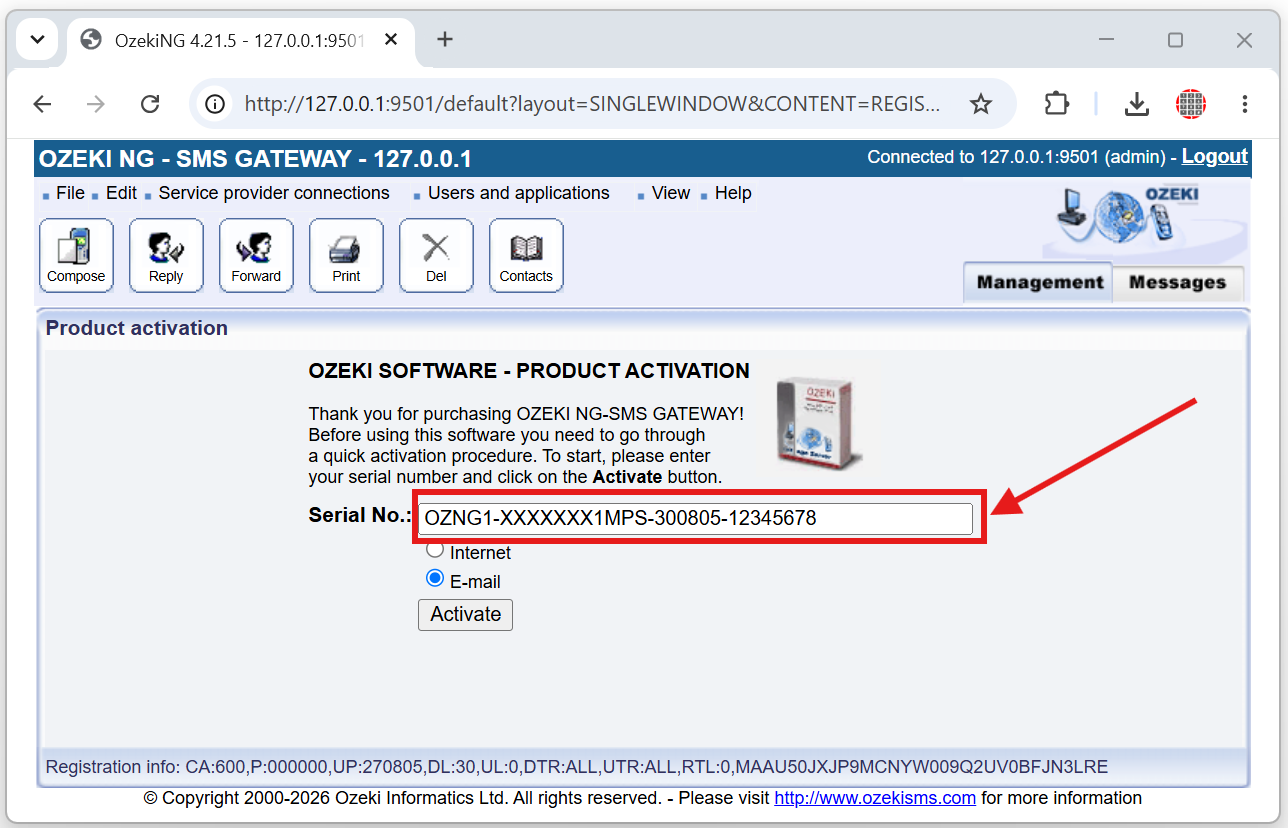Viewport: 1288px width, 828px height.
Task: Click the Registration info status text
Action: click(x=577, y=767)
